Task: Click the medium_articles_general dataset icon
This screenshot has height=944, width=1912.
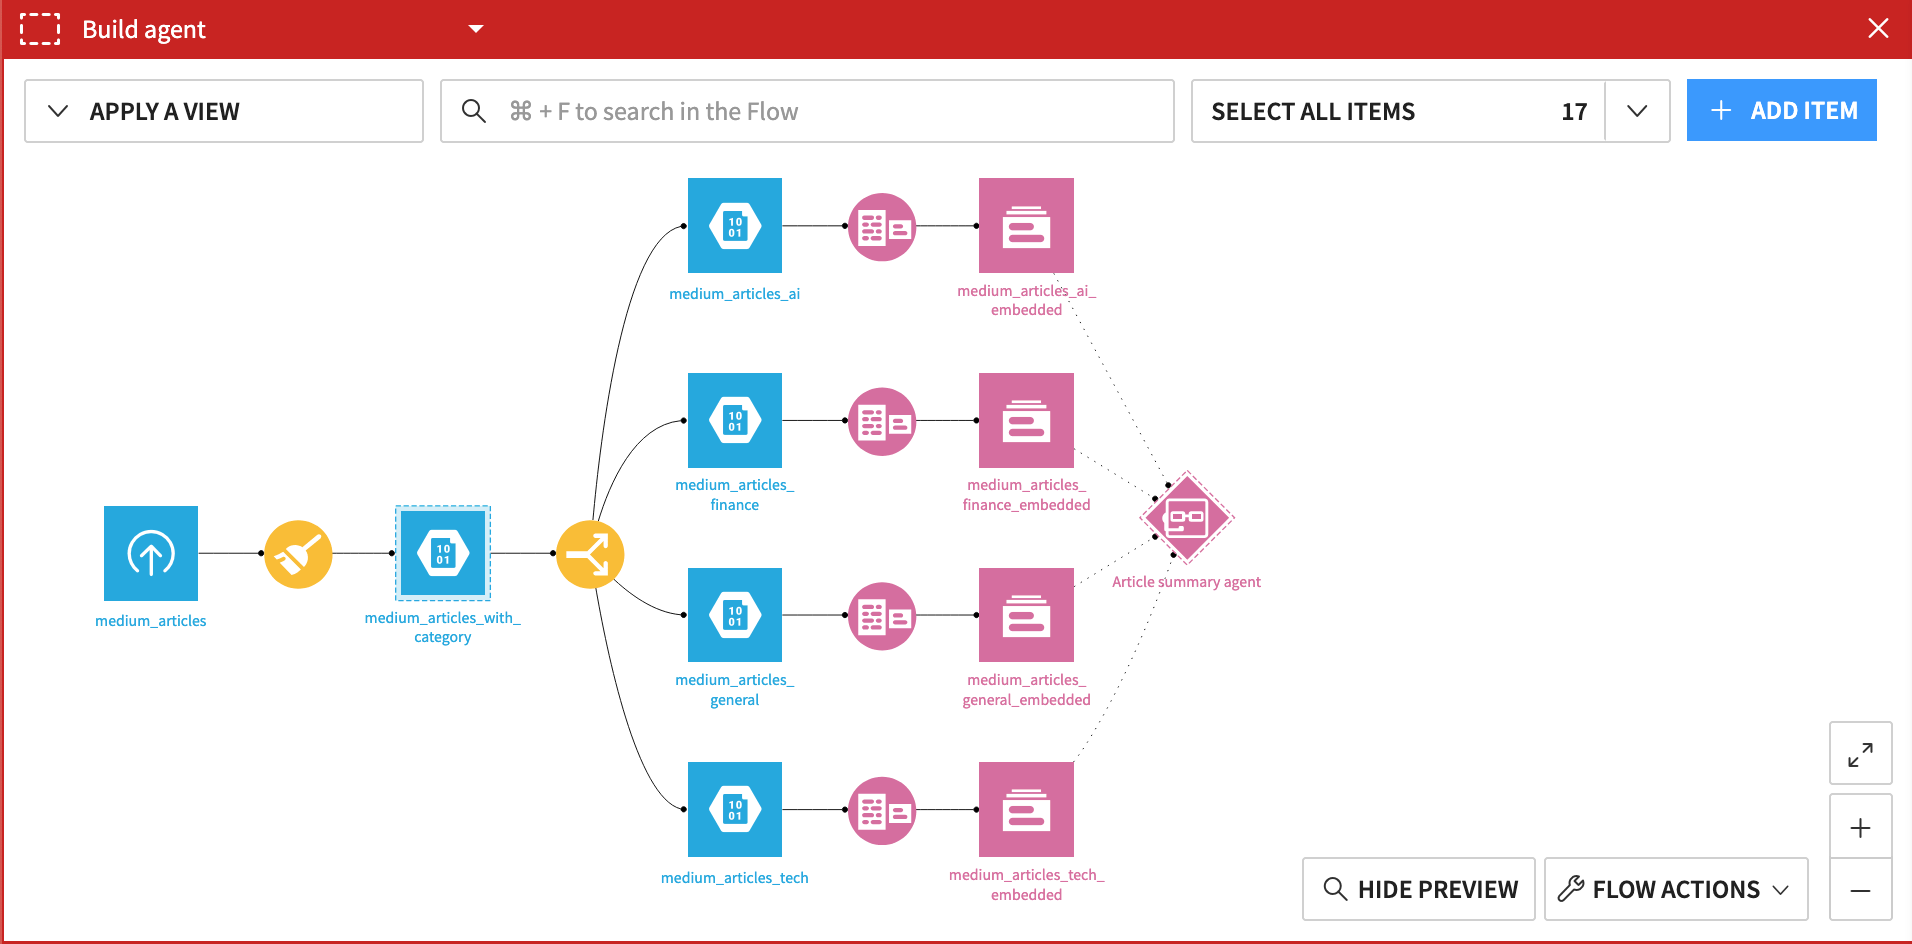Action: pos(734,615)
